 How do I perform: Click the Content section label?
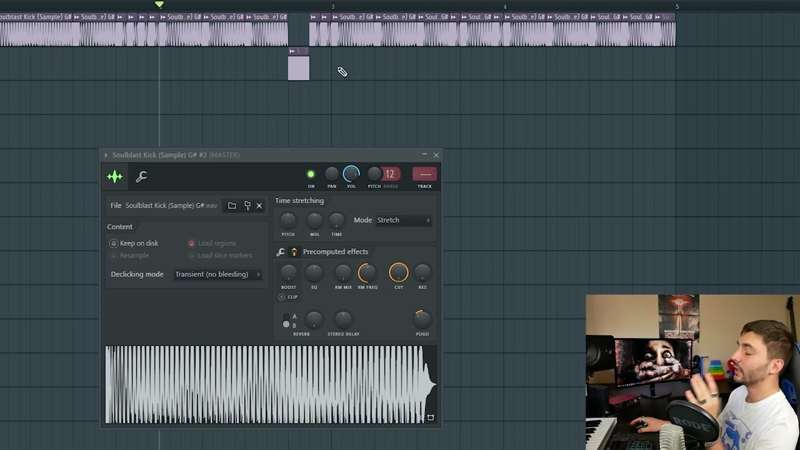click(x=120, y=227)
